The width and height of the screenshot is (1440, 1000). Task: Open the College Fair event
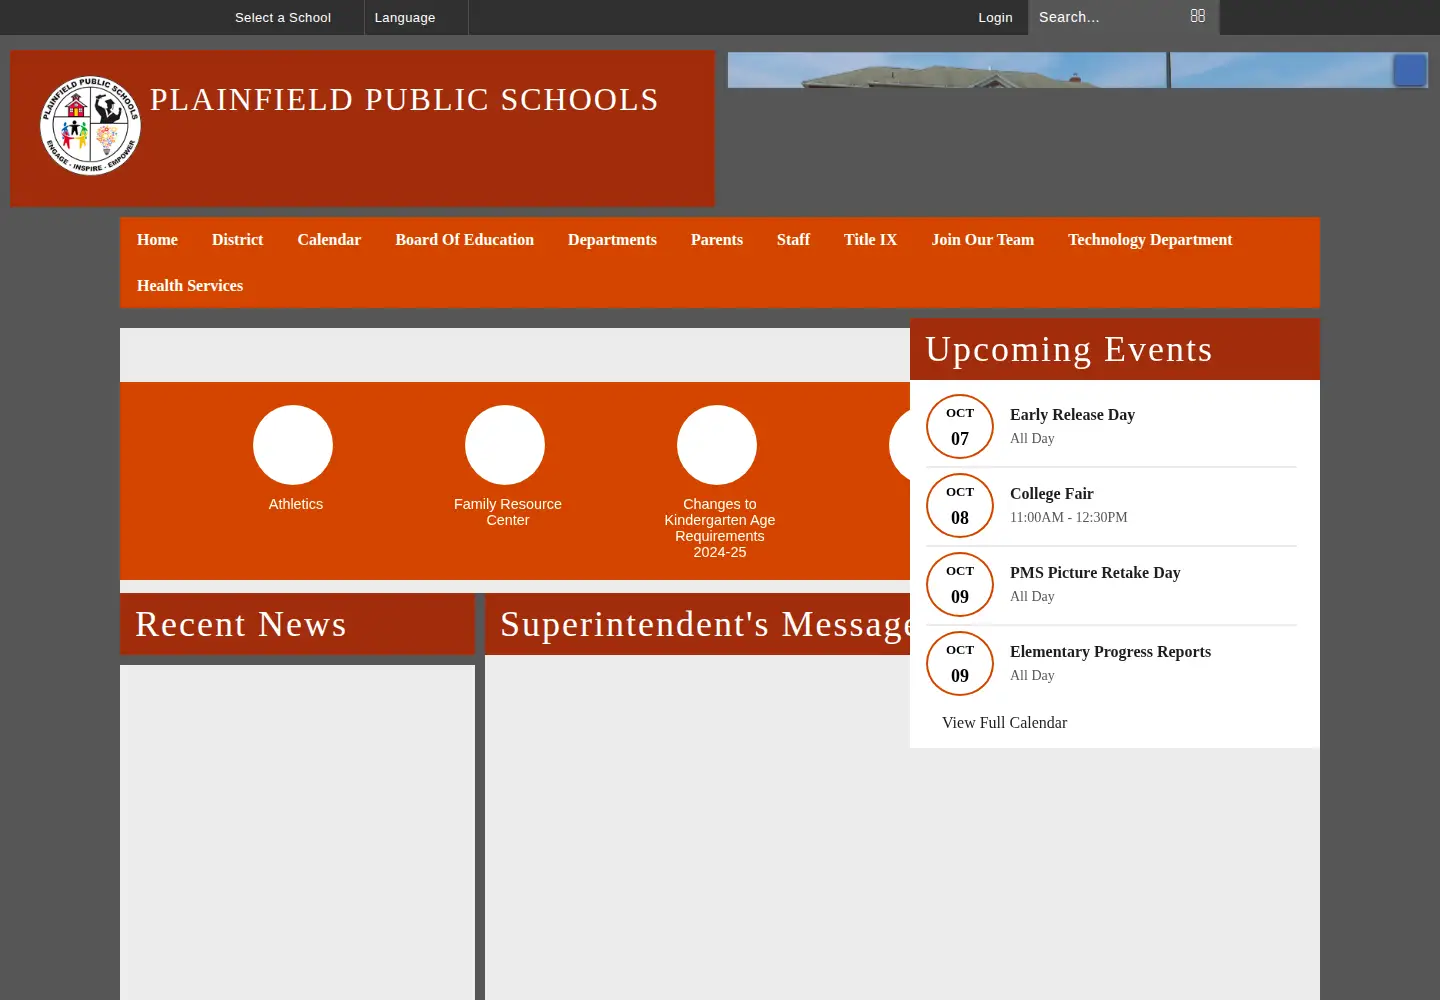[1051, 493]
